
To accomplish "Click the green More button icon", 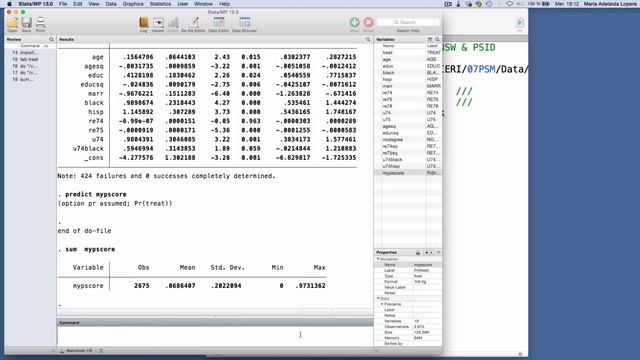I will pyautogui.click(x=354, y=22).
